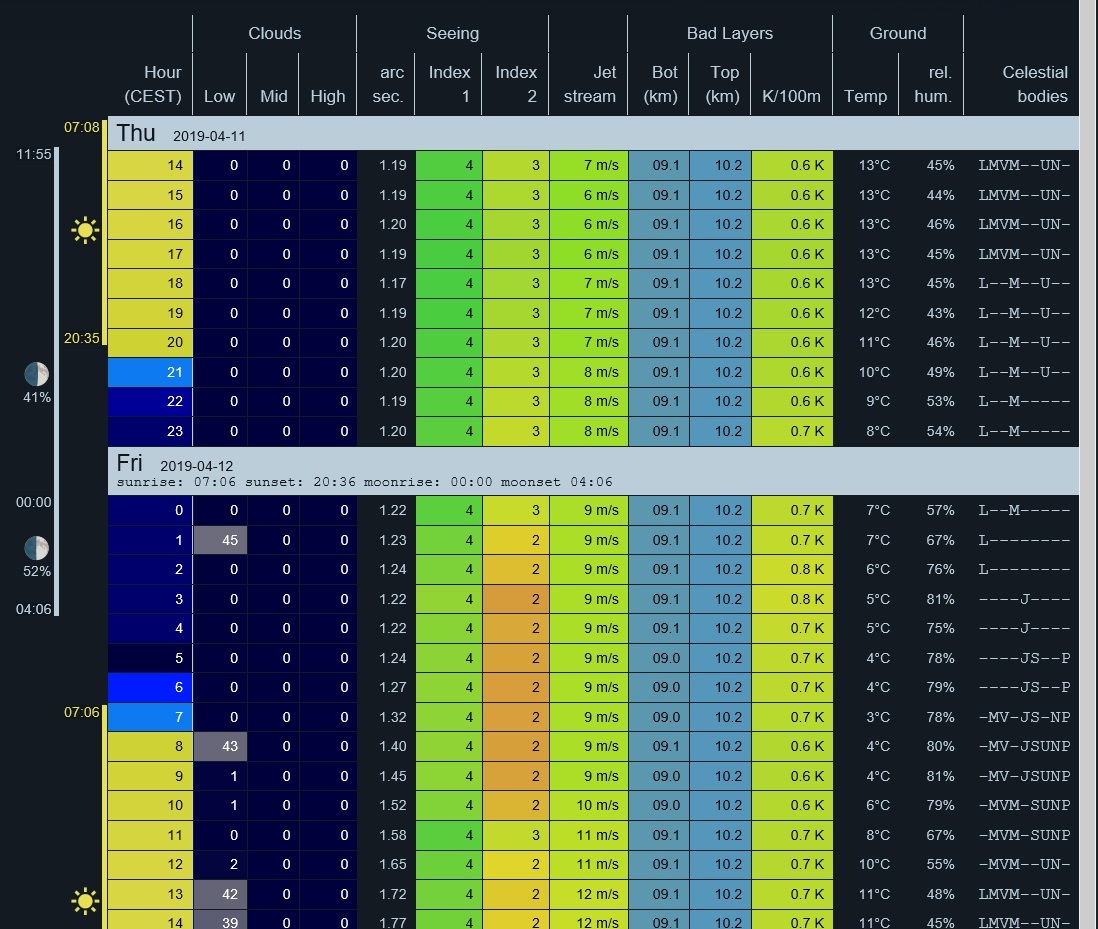Click the moon phase icon labeled 41%
1098x929 pixels.
(37, 374)
